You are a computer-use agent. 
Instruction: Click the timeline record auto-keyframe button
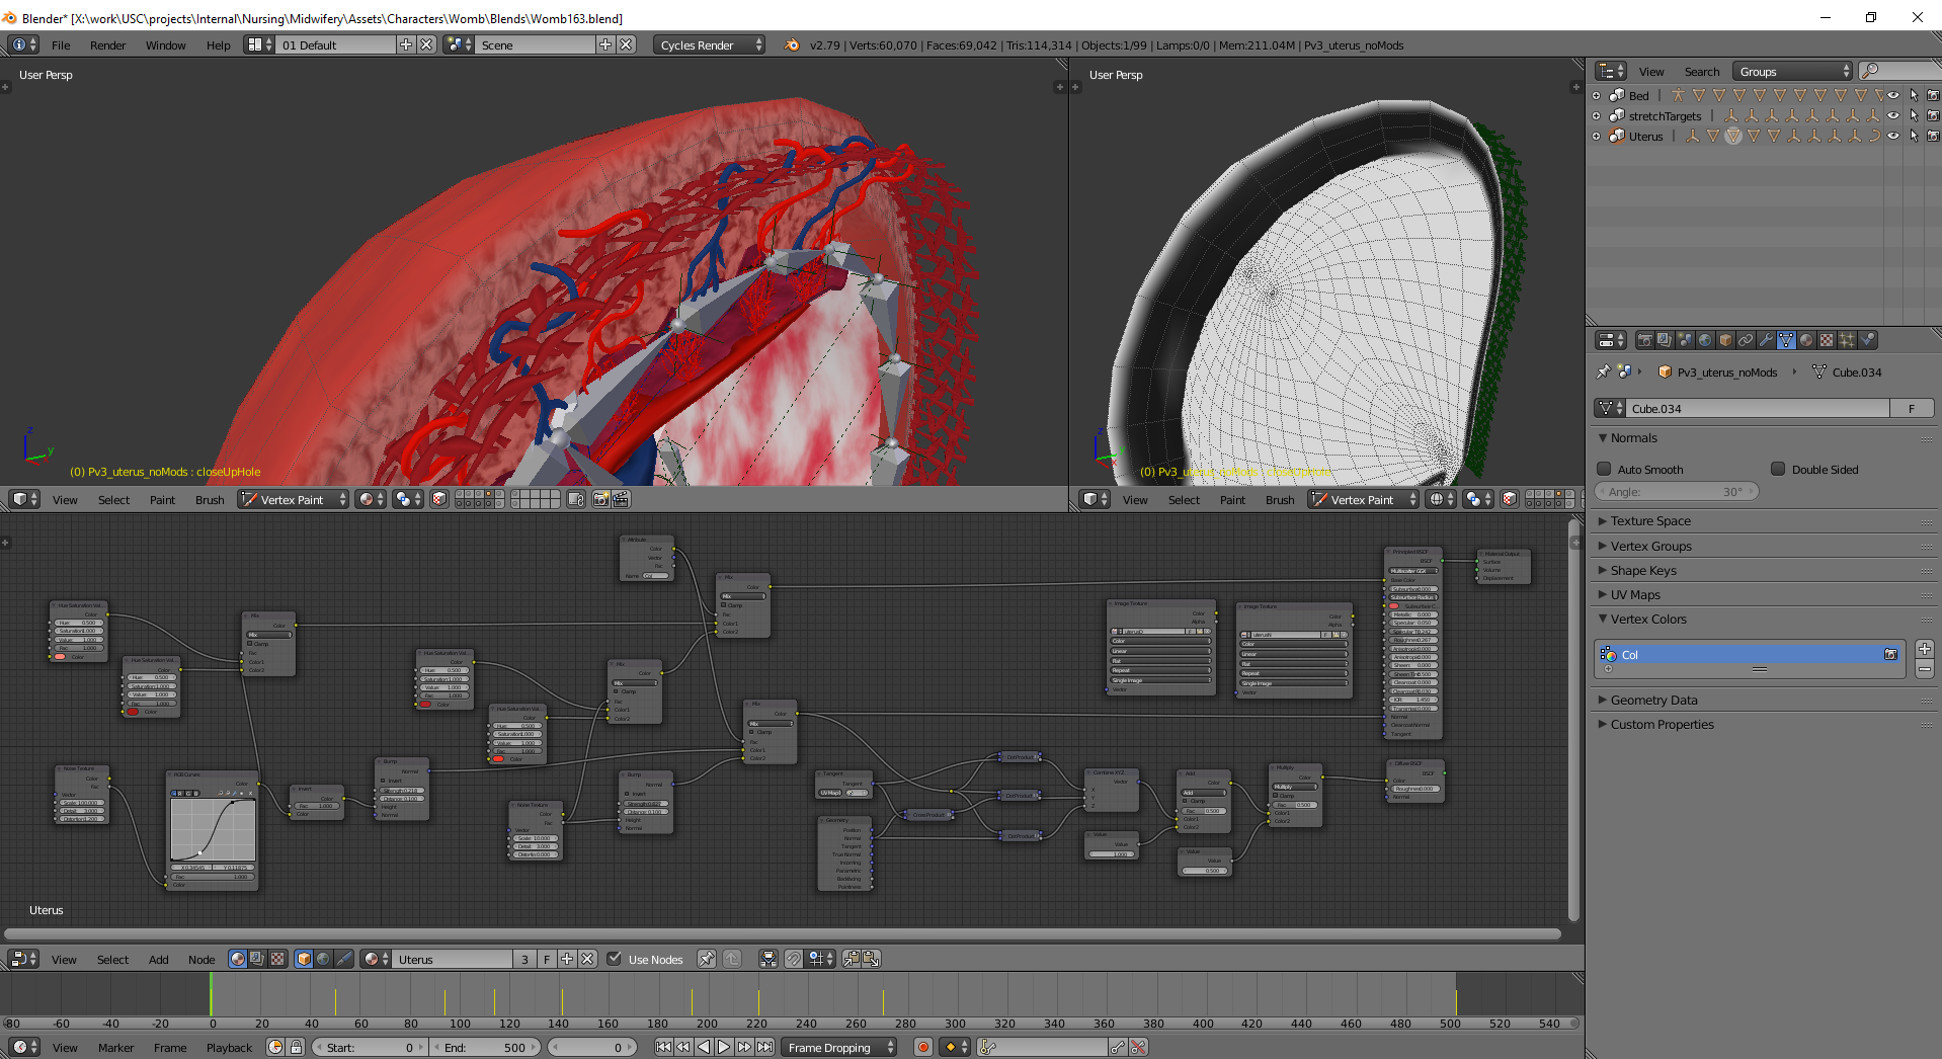tap(923, 1047)
